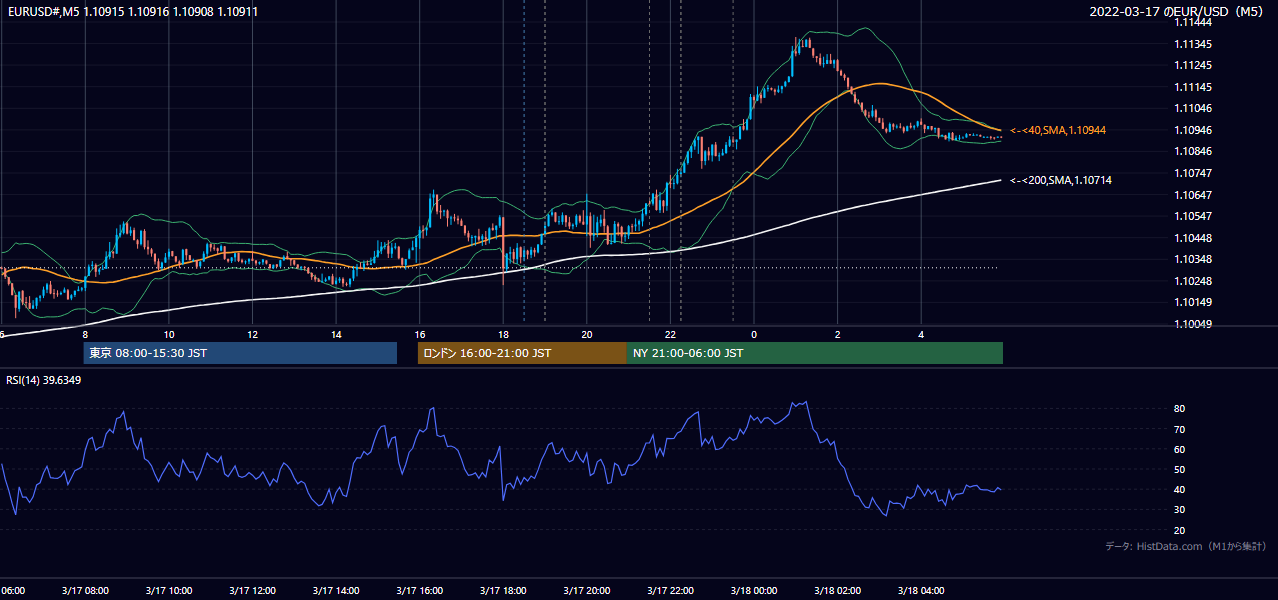Click the 200,SMA,1.10714 white label
This screenshot has height=600, width=1278.
(1060, 180)
